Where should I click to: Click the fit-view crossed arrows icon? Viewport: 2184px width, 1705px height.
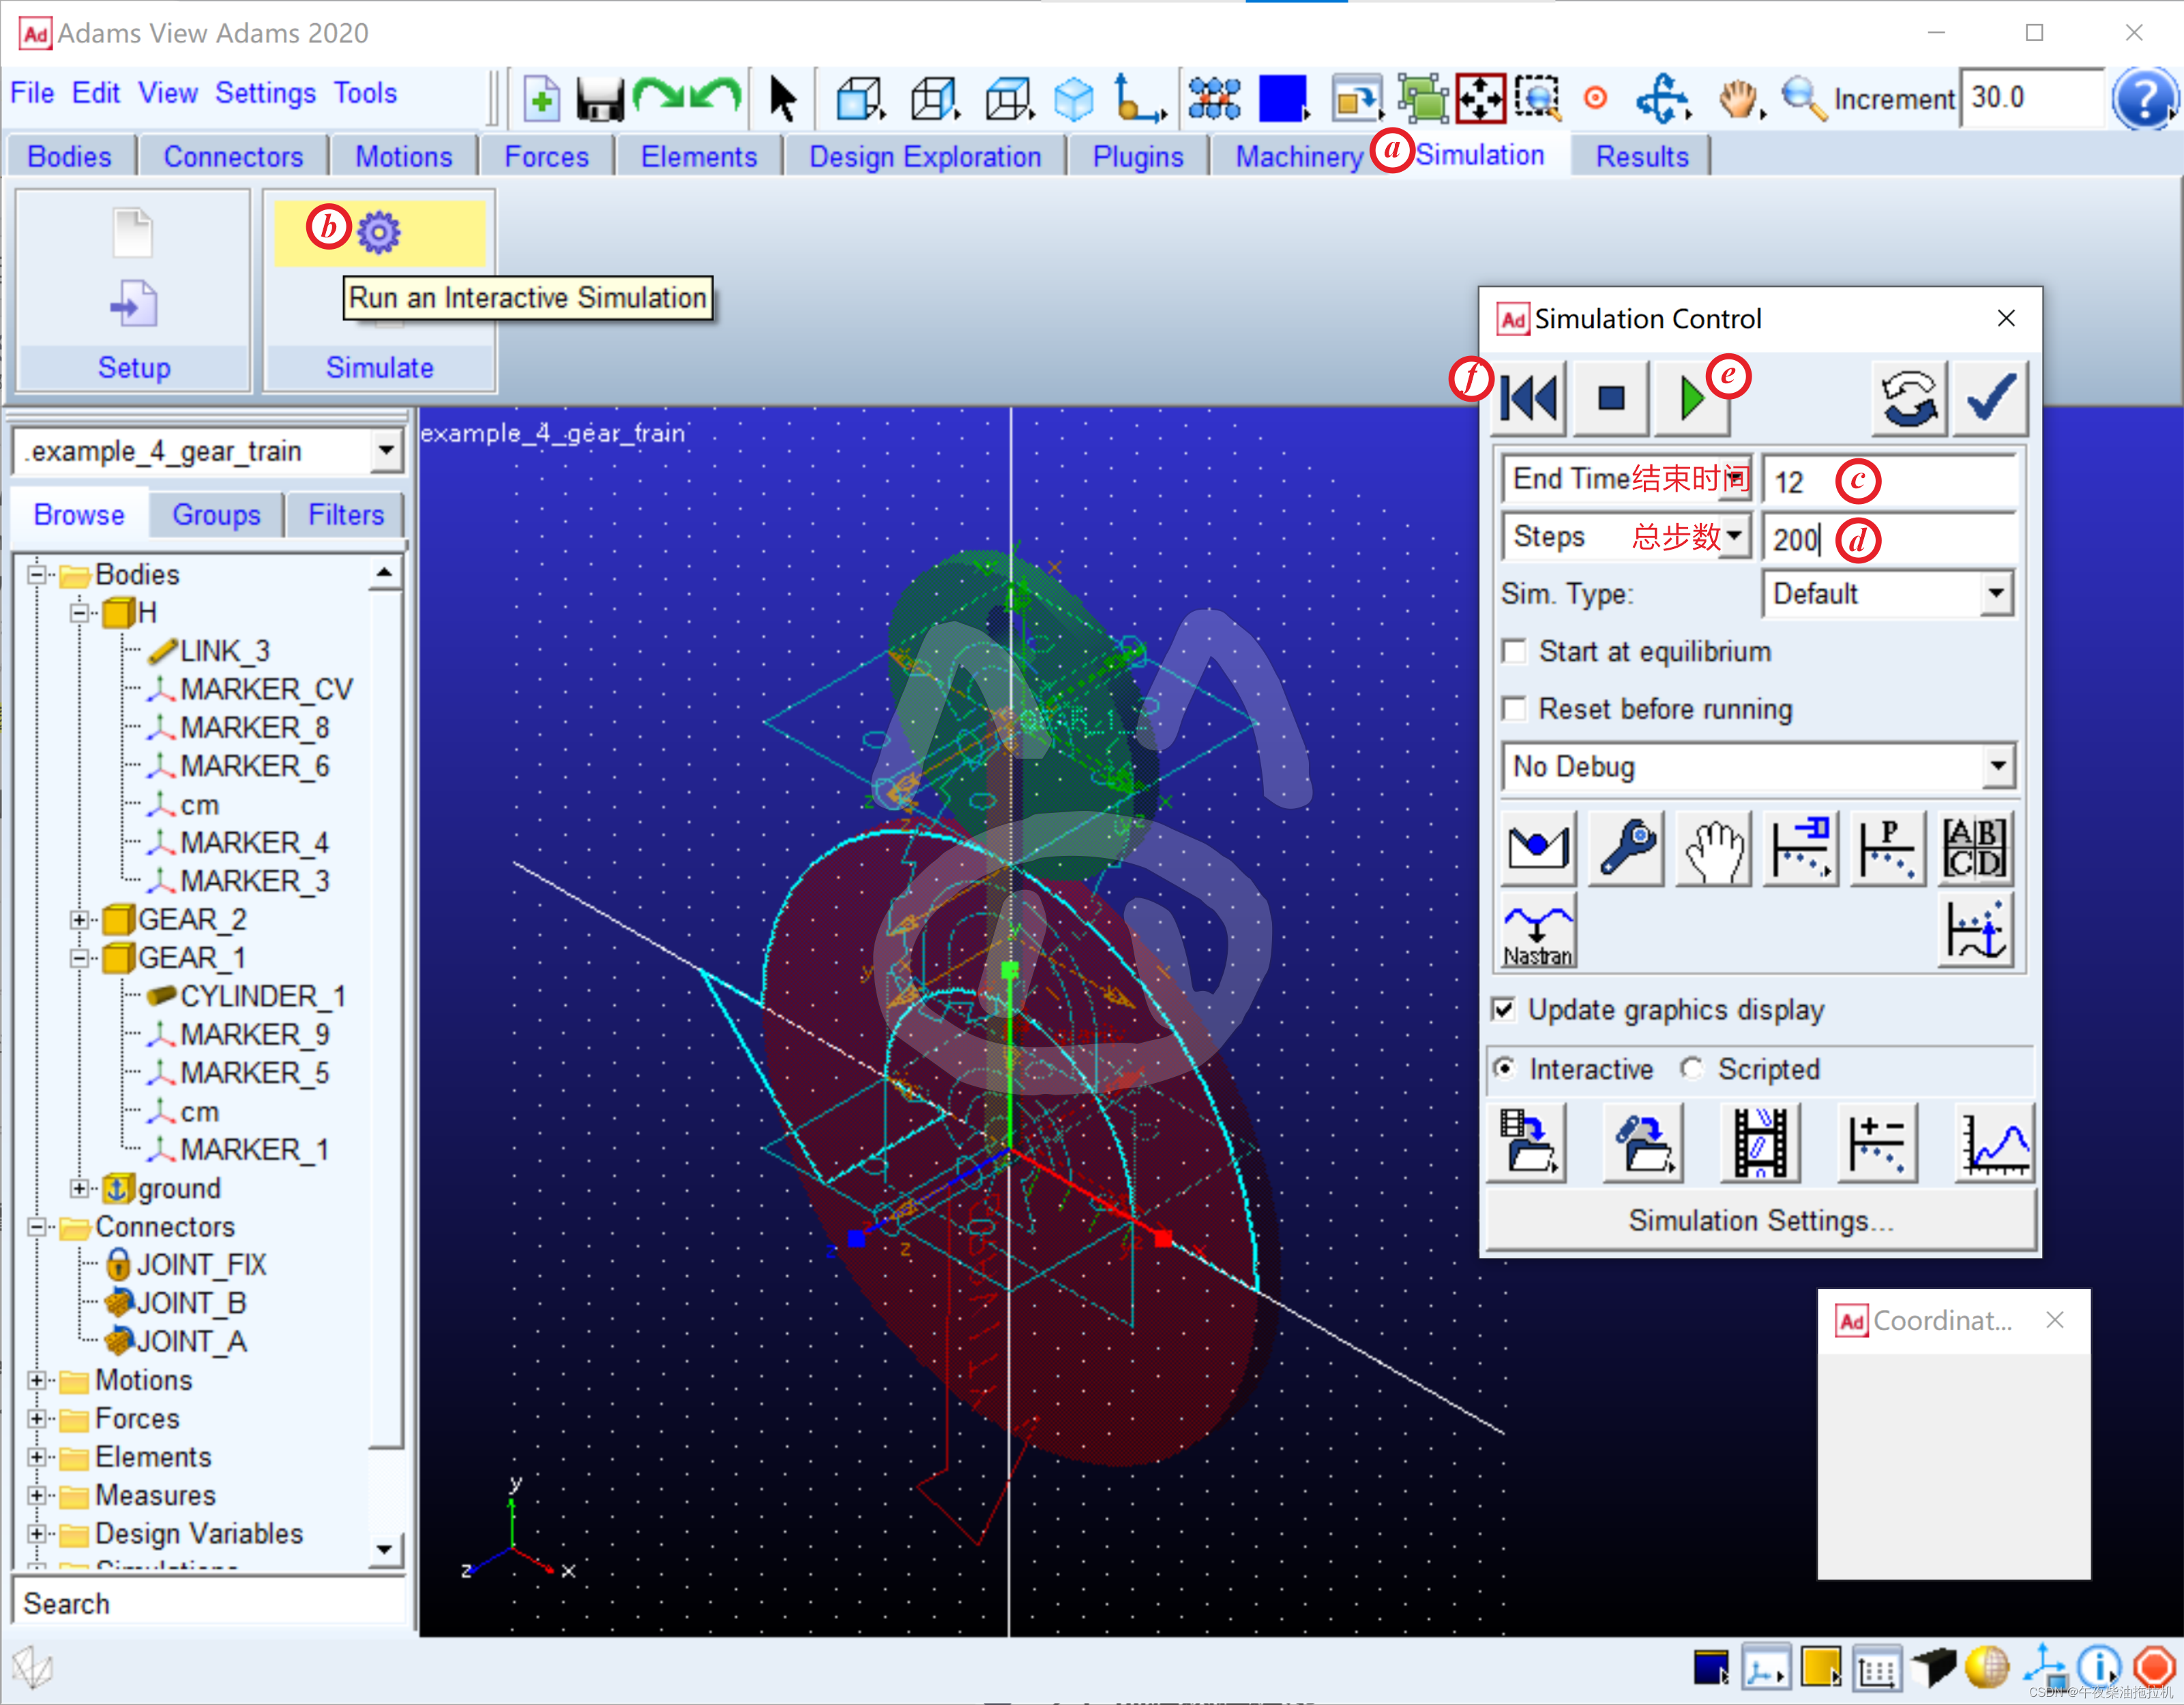1480,98
